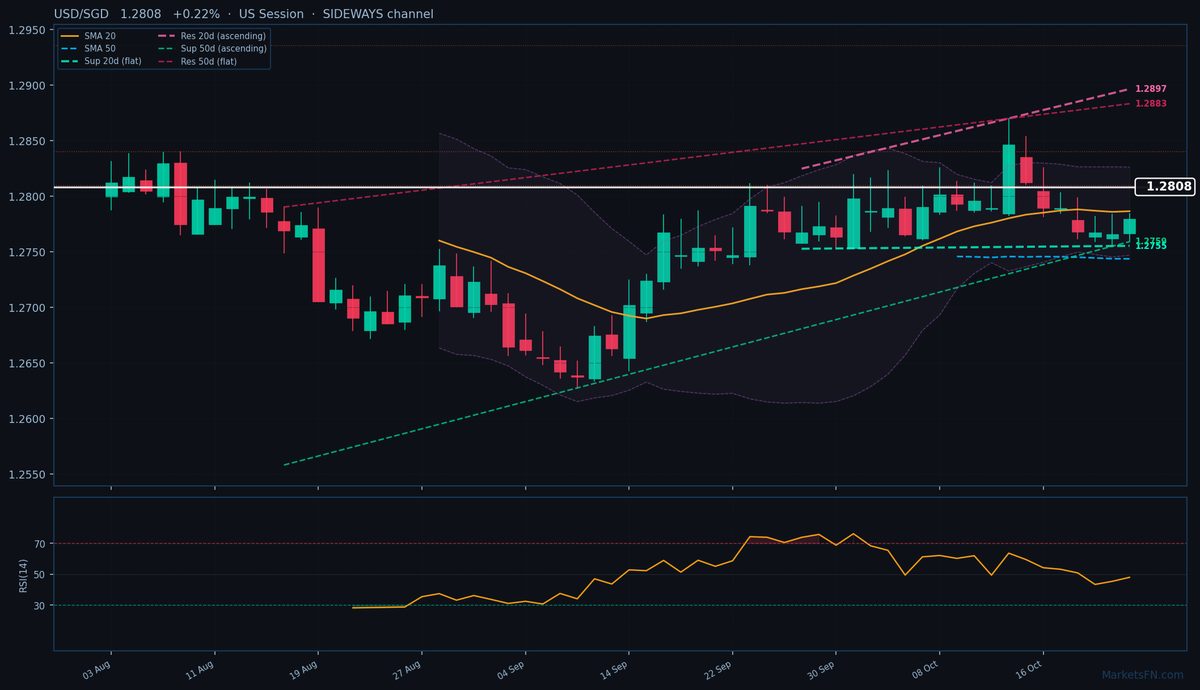The width and height of the screenshot is (1200, 690).
Task: Click the 1.2800 price axis label
Action: pyautogui.click(x=27, y=197)
